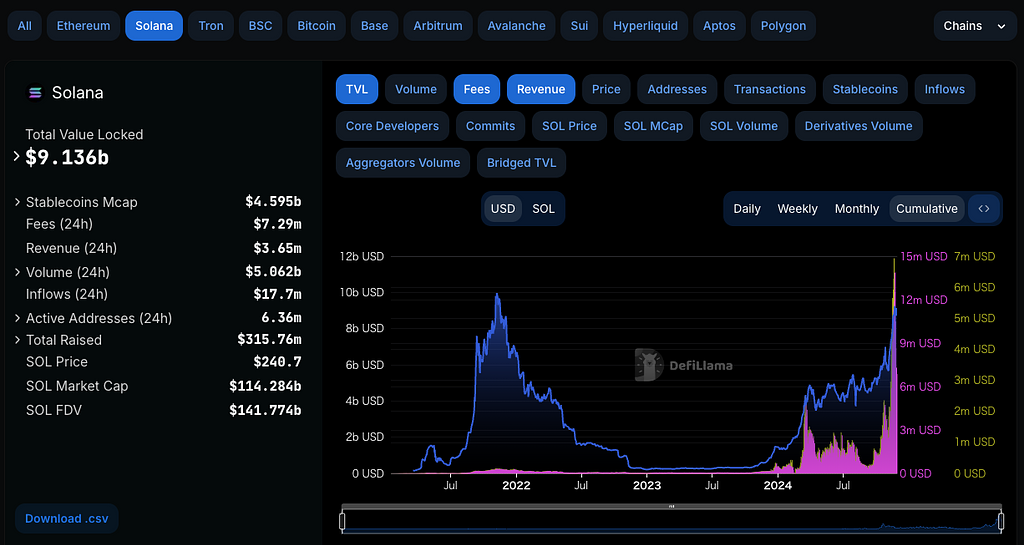Expand the Total Value Locked breakdown
Image resolution: width=1024 pixels, height=545 pixels.
pos(17,157)
